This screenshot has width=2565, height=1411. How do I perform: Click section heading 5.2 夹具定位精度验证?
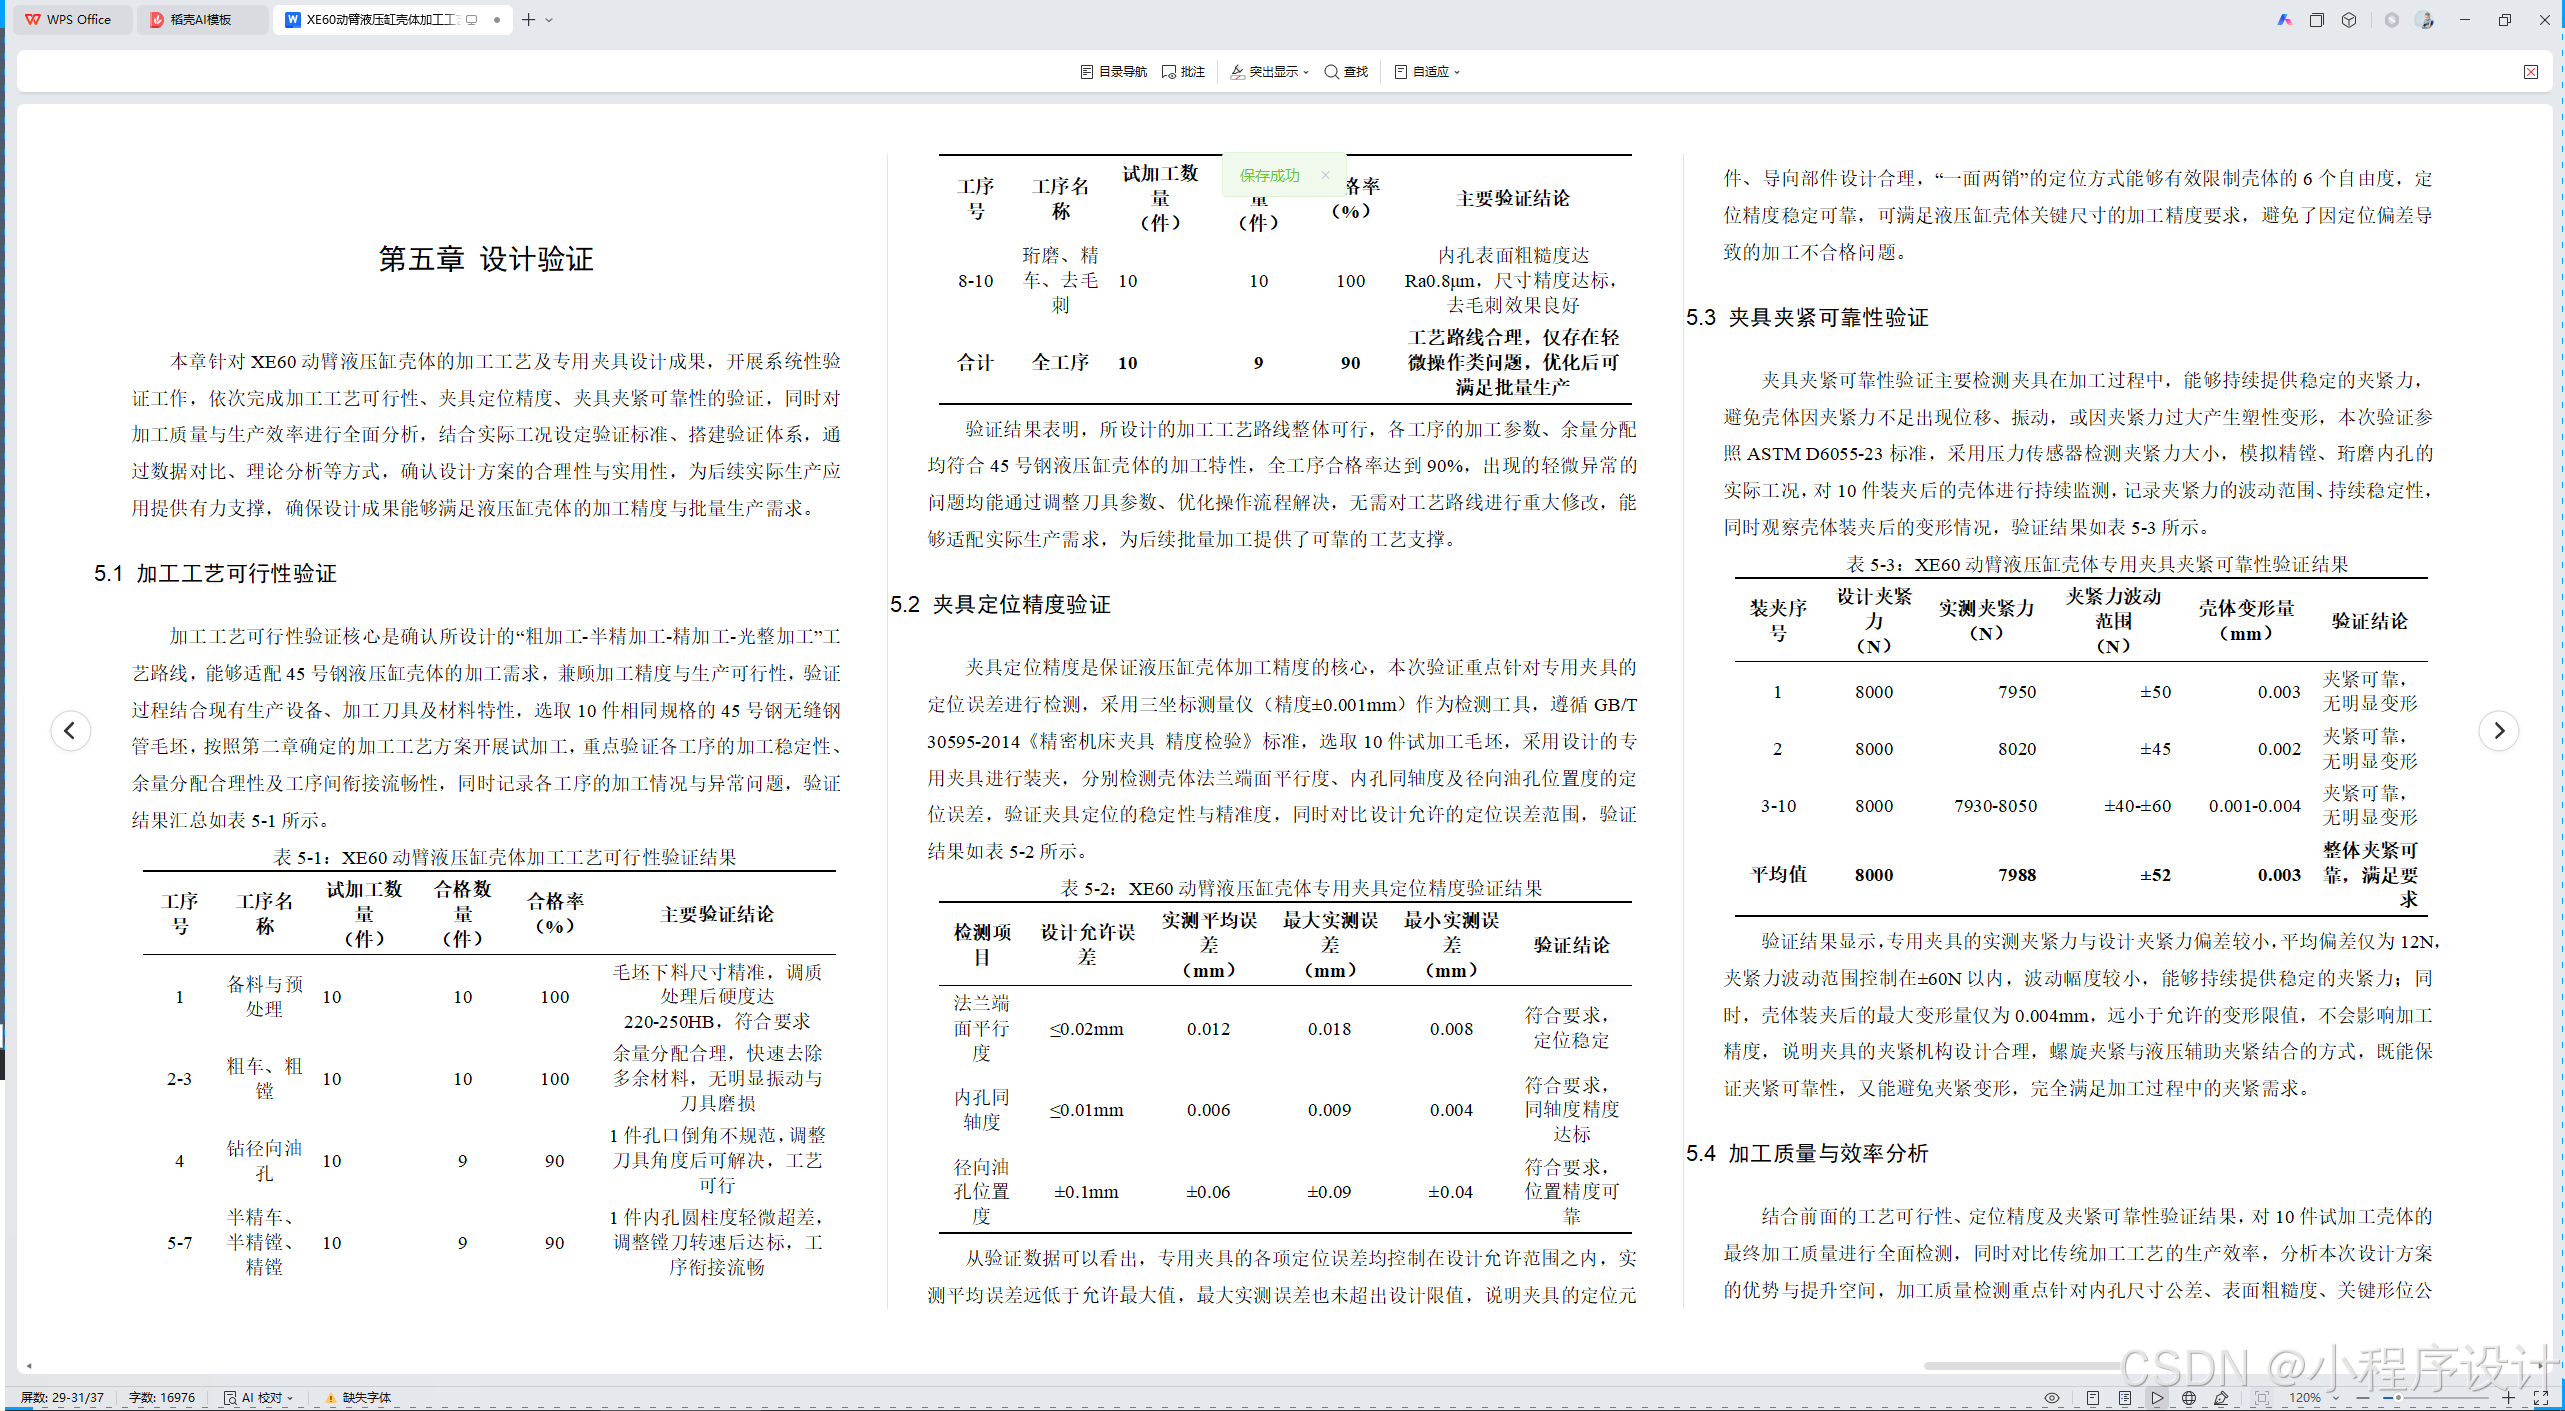point(1000,604)
